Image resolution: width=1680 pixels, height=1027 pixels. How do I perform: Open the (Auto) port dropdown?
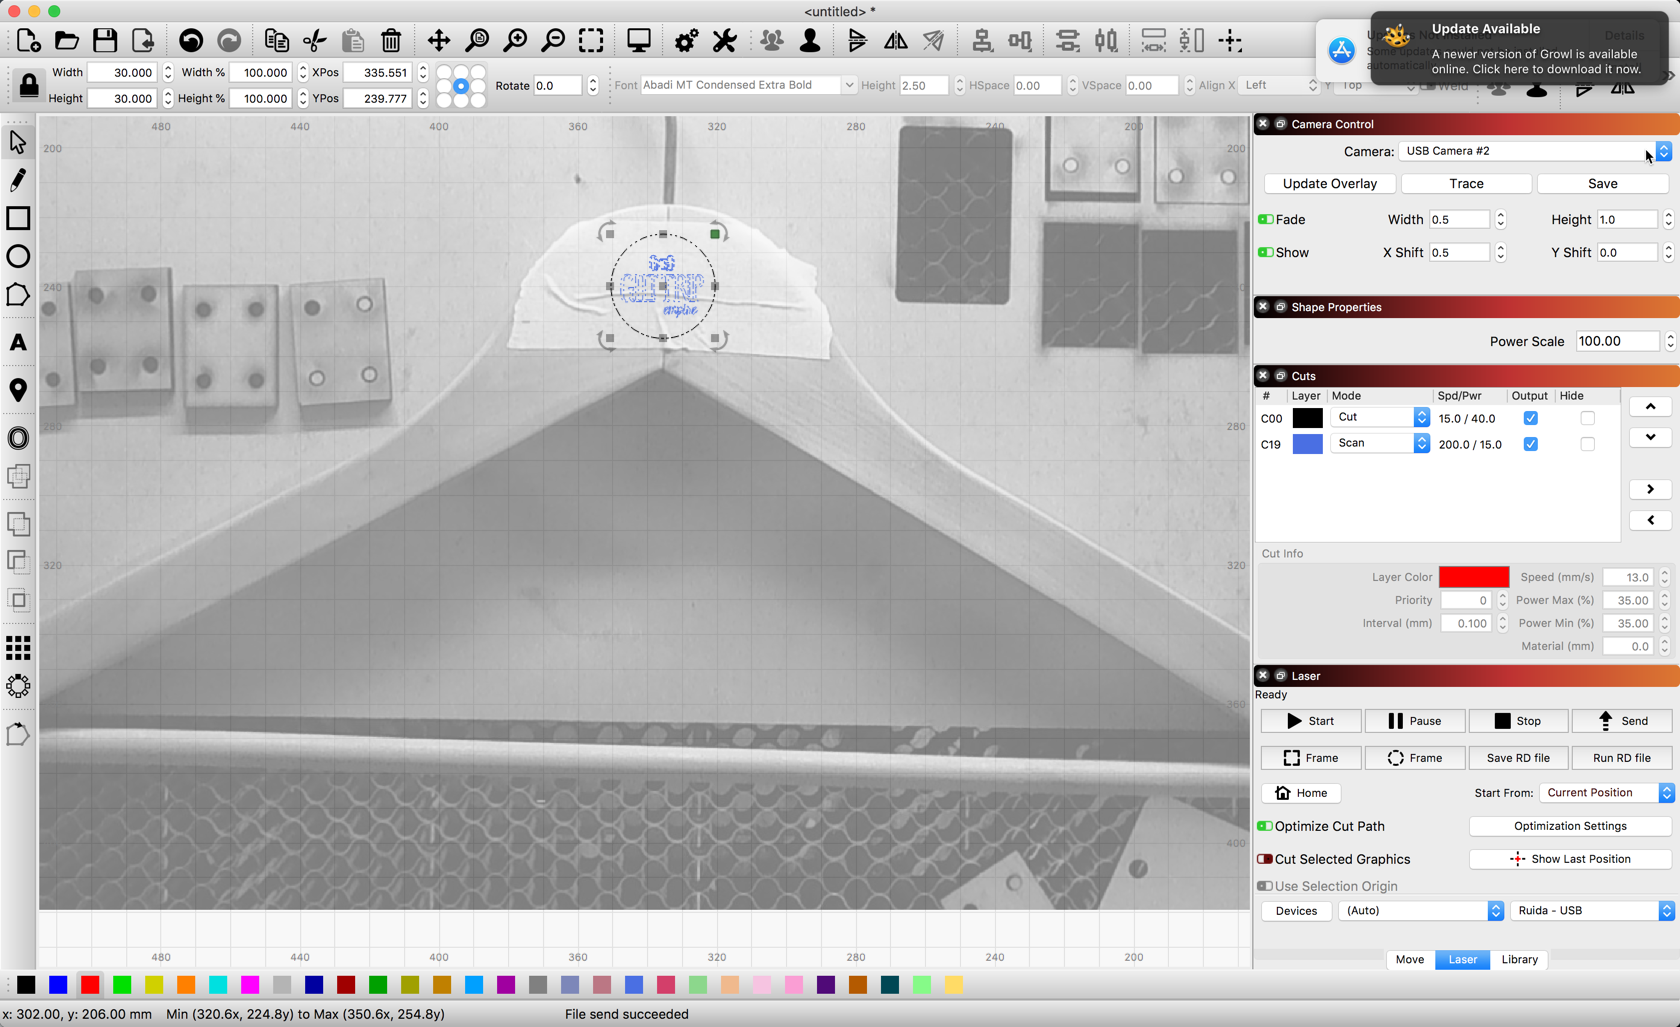tap(1421, 911)
